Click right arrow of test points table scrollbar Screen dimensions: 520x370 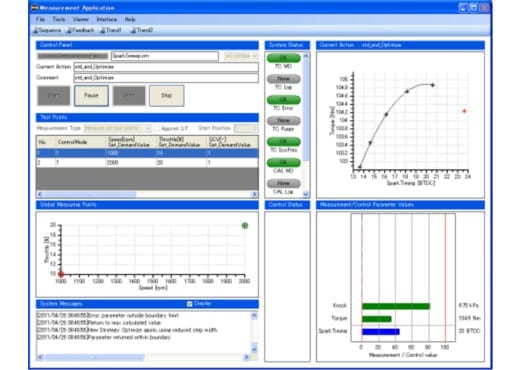[x=254, y=194]
